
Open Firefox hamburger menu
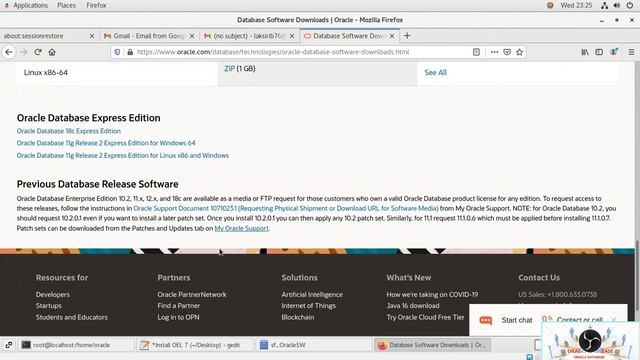point(631,52)
